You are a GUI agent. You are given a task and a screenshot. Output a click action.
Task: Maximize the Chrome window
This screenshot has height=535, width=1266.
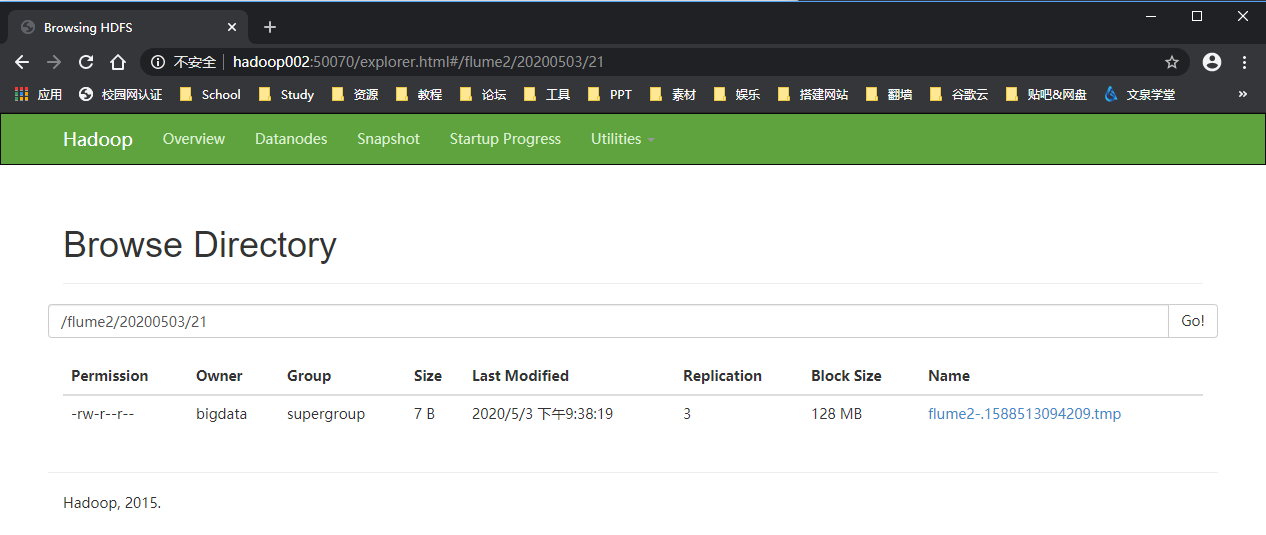point(1197,16)
